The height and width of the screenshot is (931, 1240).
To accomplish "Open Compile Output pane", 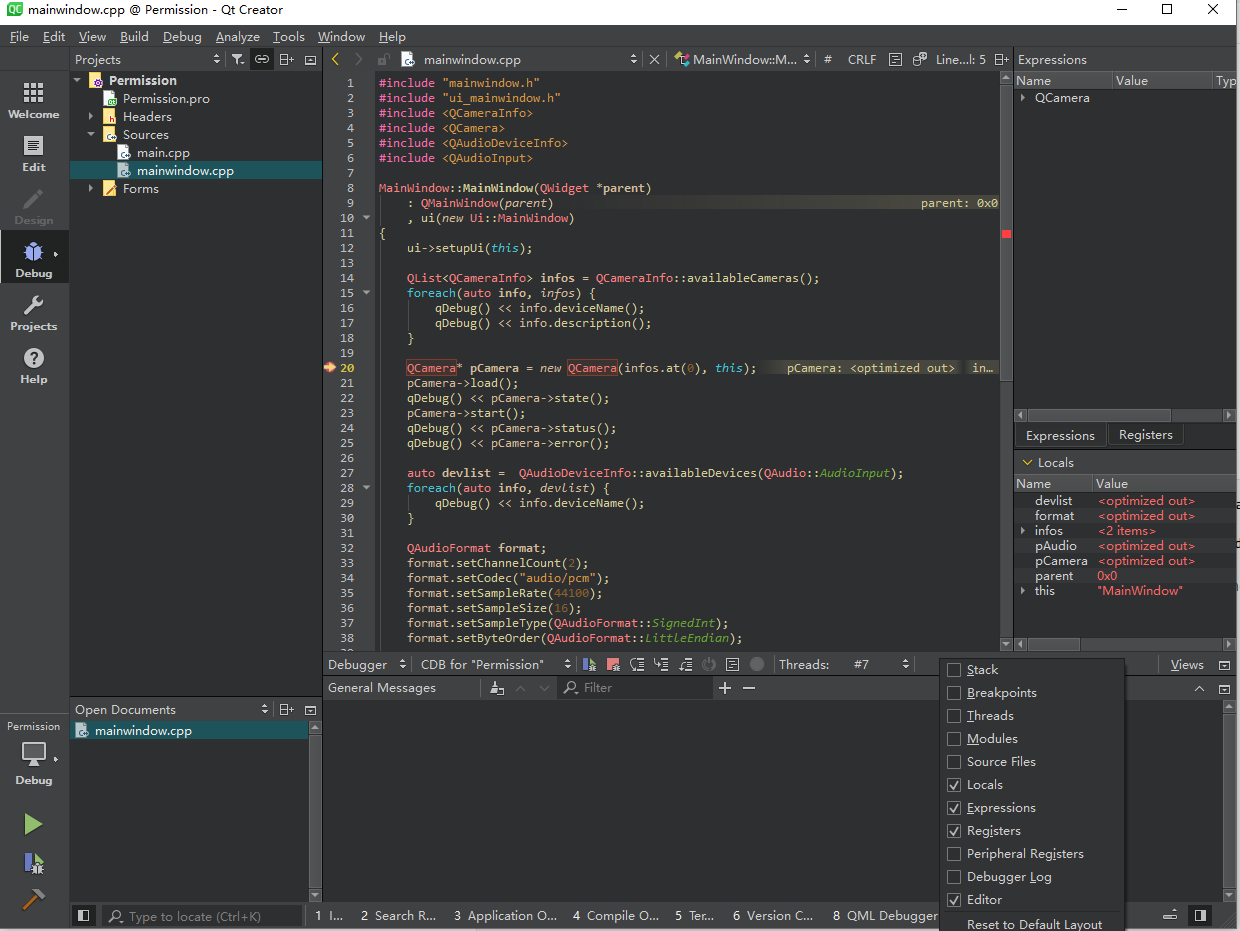I will click(x=616, y=915).
